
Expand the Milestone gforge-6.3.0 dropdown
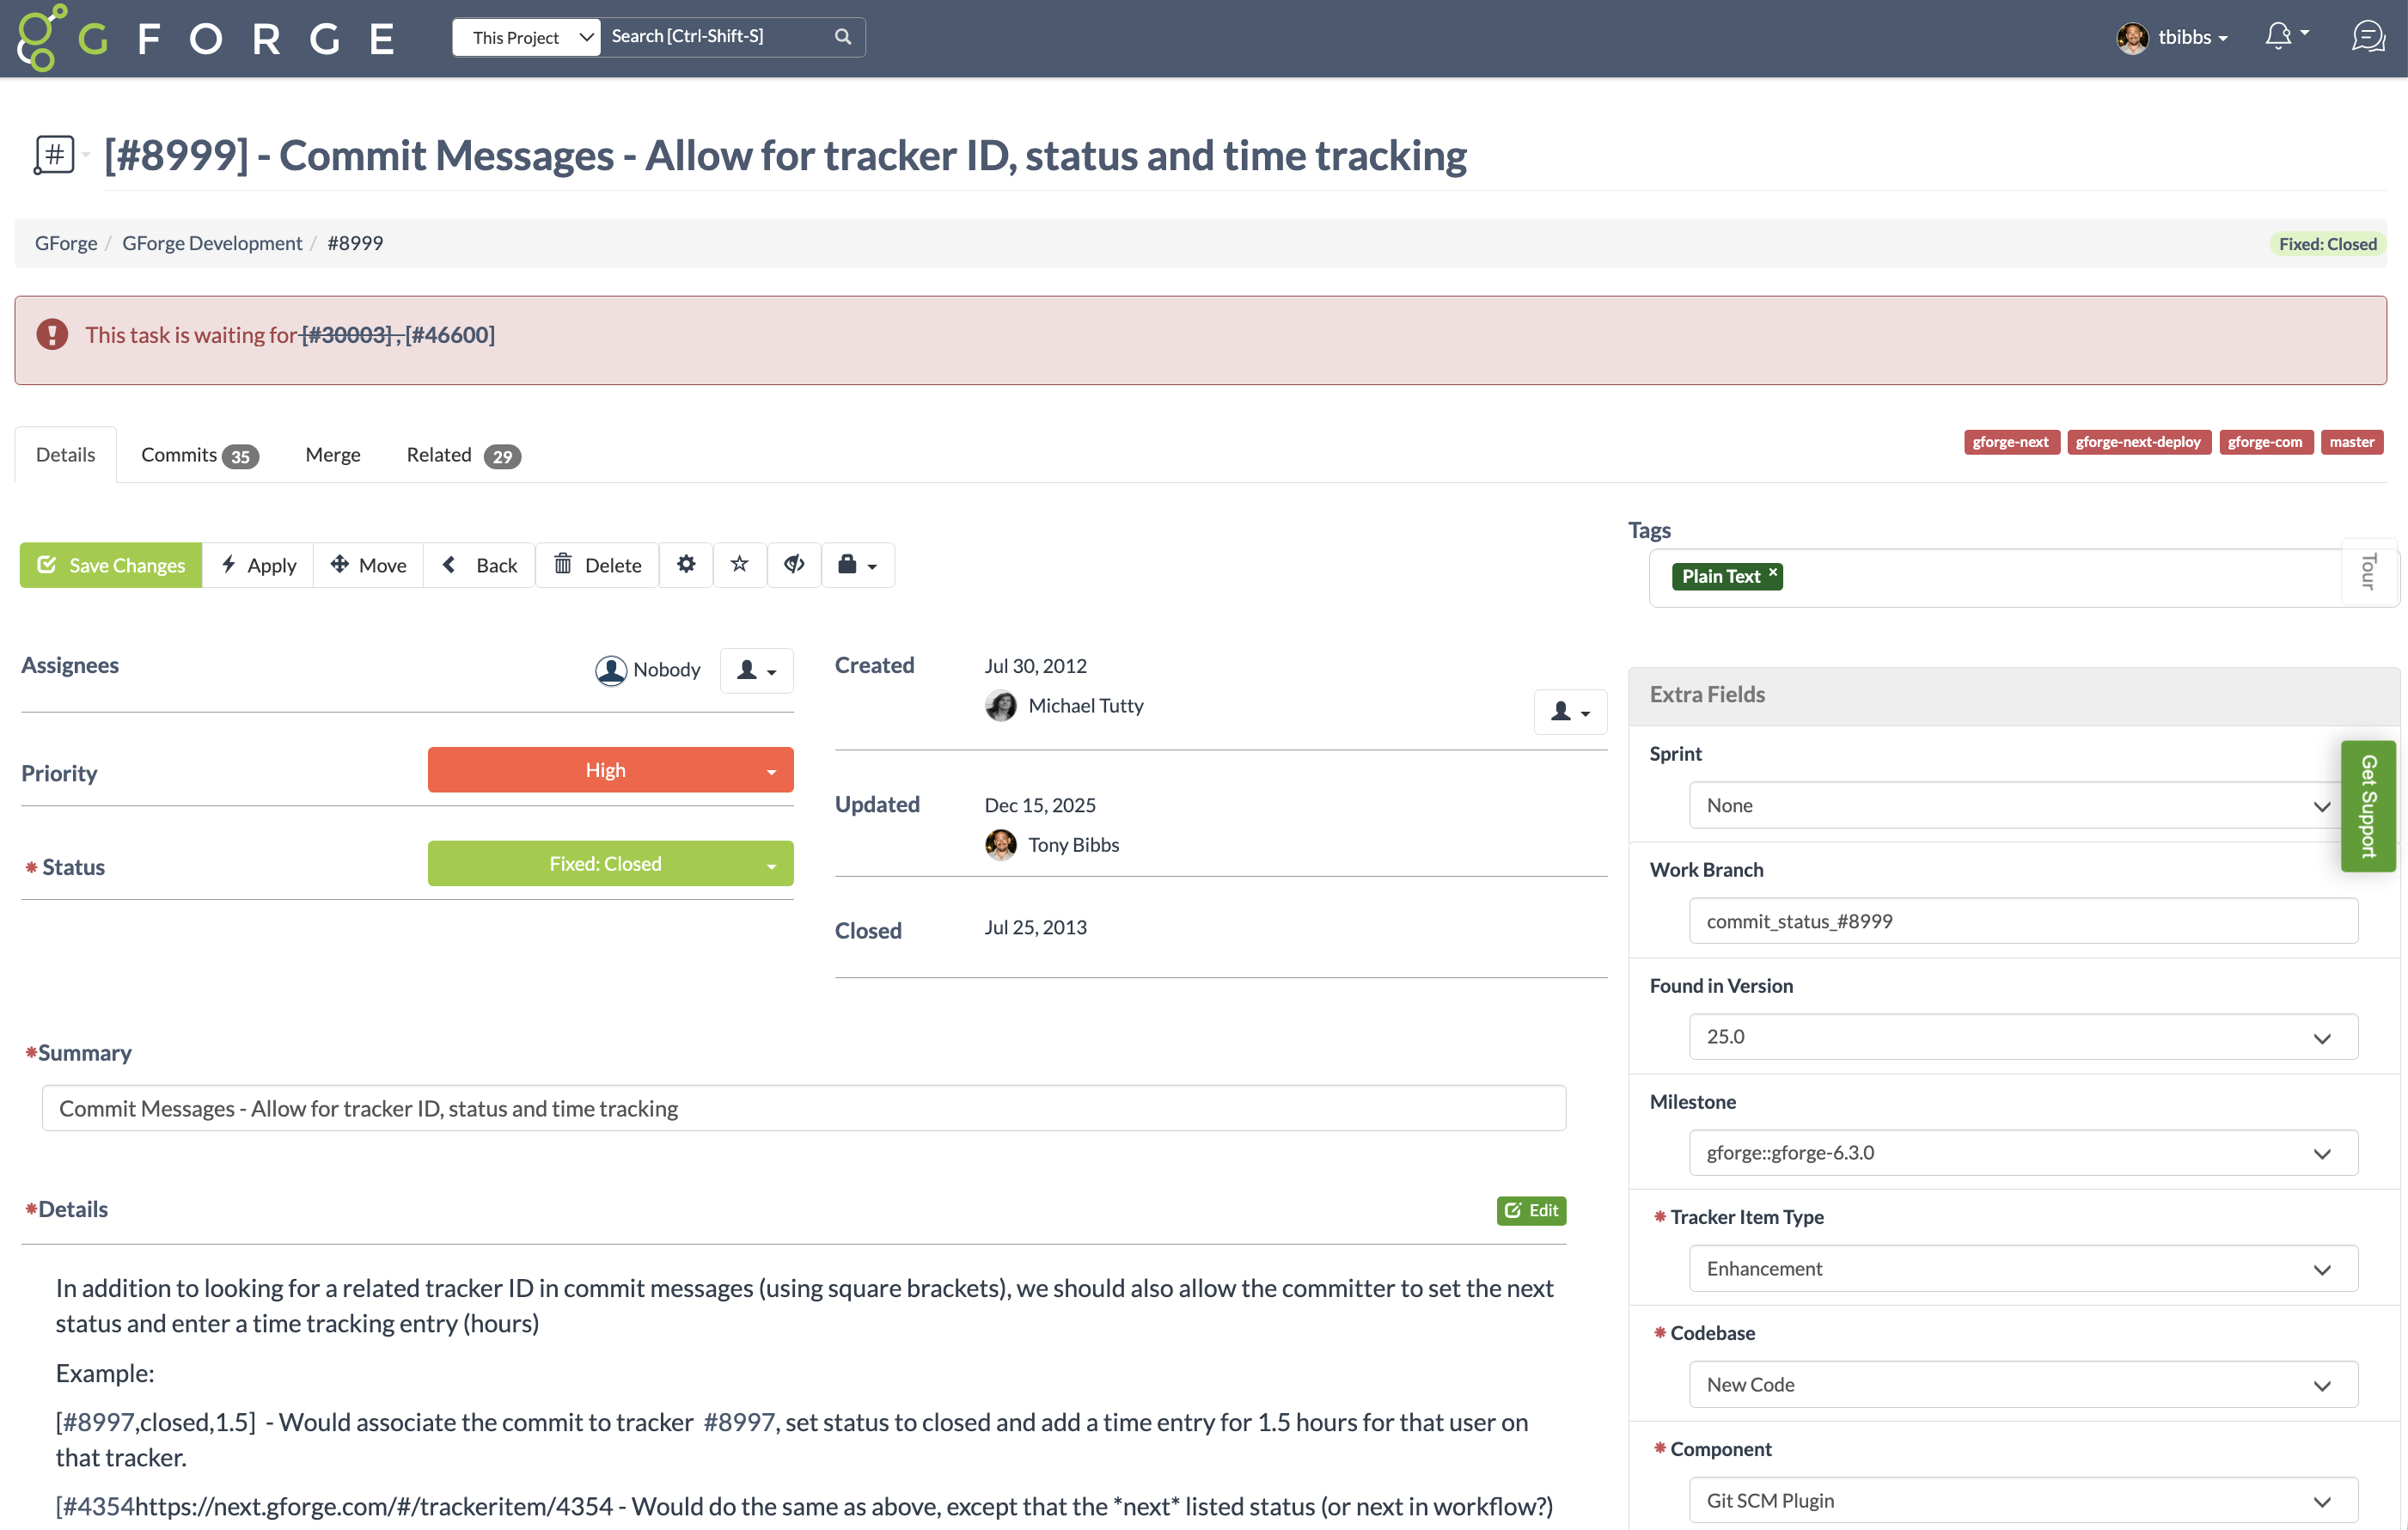click(x=2022, y=1153)
